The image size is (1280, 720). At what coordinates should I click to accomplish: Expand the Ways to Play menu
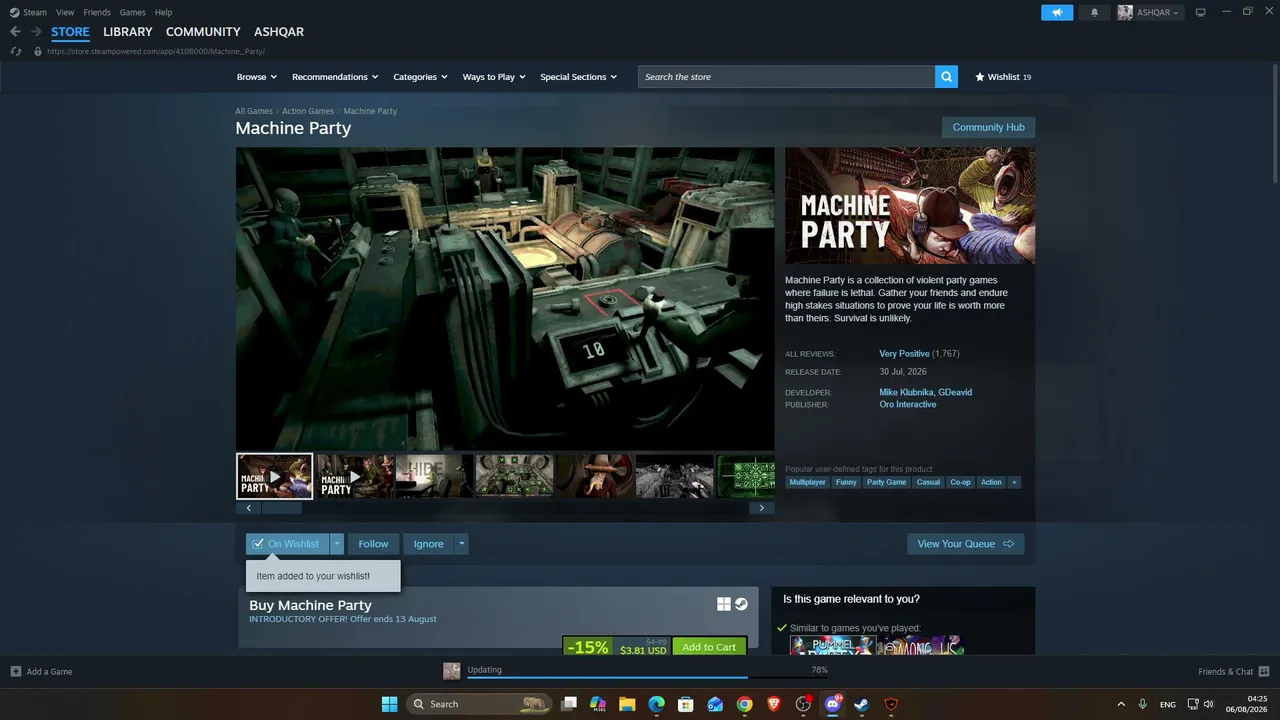494,77
